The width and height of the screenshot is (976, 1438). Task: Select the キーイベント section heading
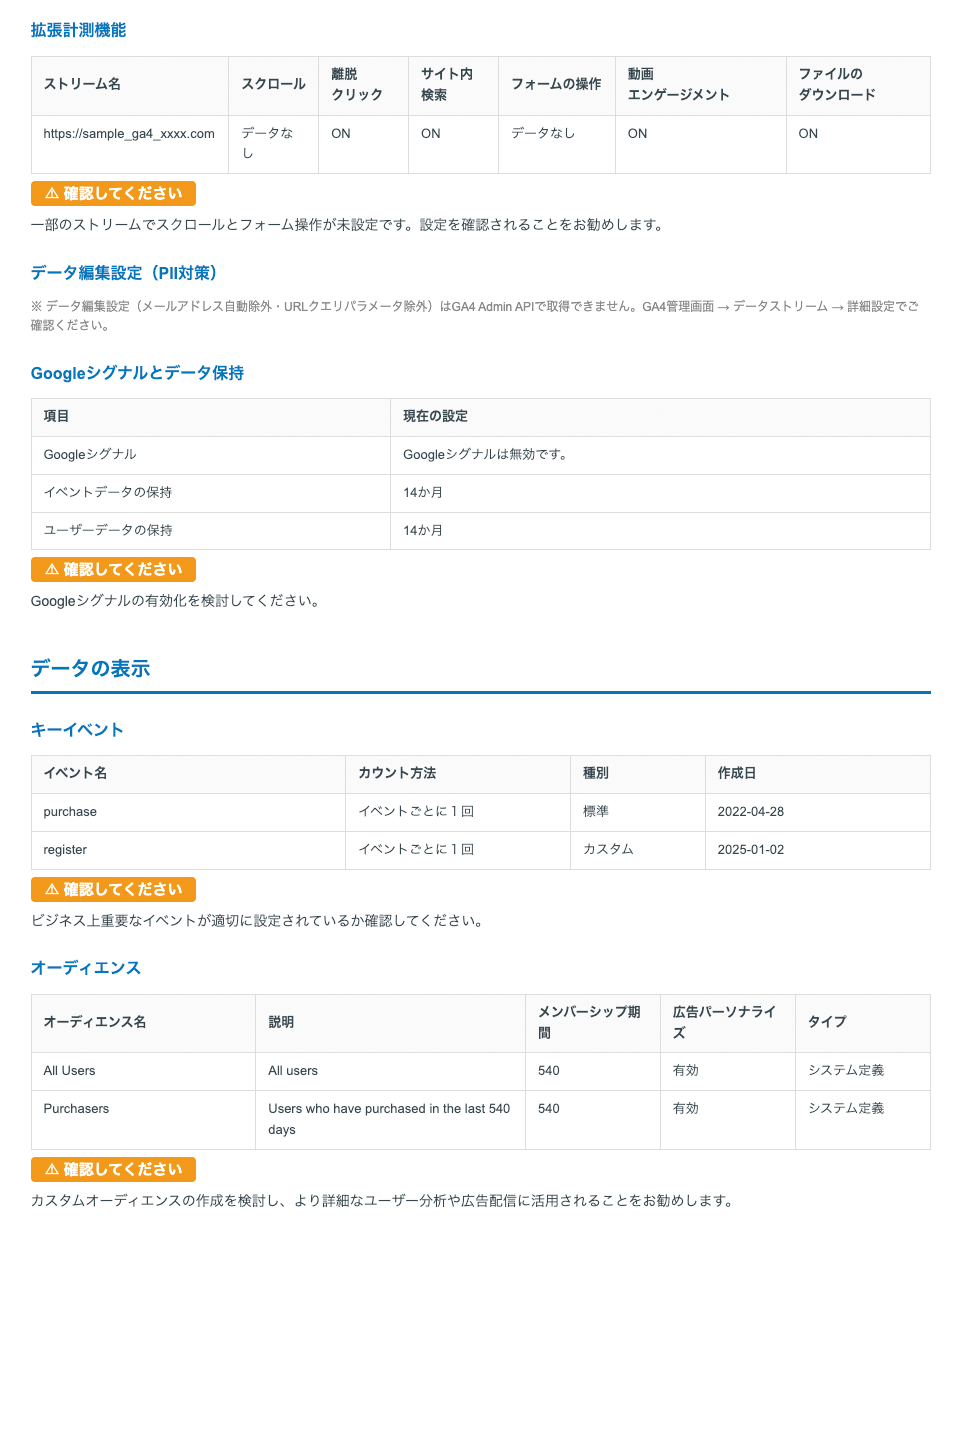coord(76,730)
